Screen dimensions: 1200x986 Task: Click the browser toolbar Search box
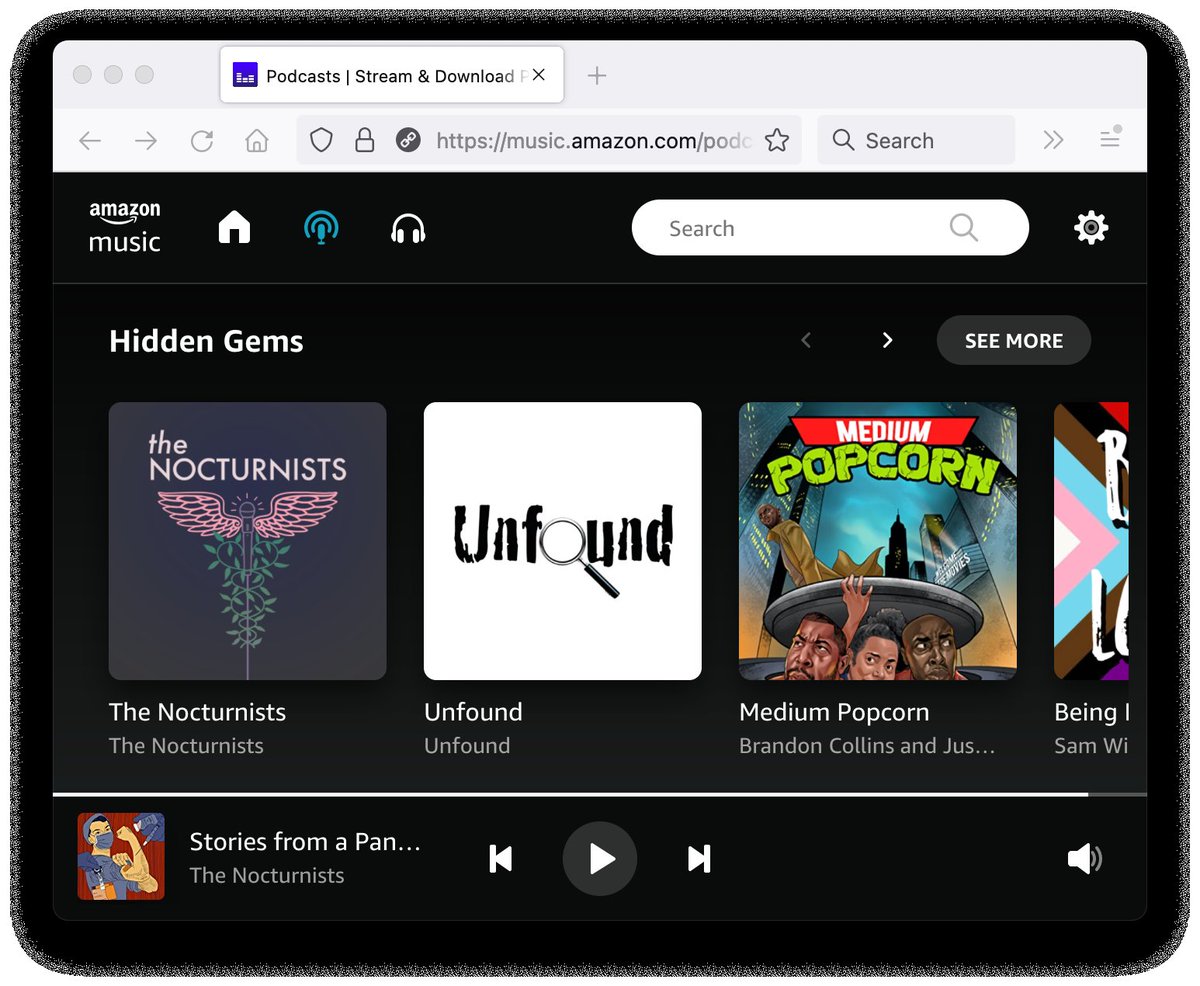(x=916, y=141)
